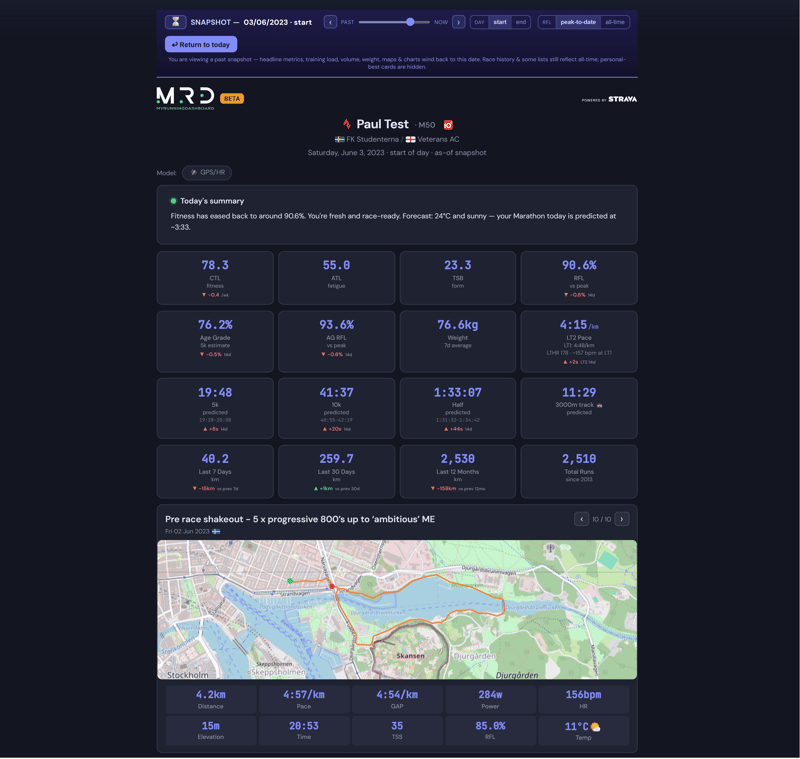Screen dimensions: 800x759
Task: Click the green start marker on the map
Action: pos(290,581)
